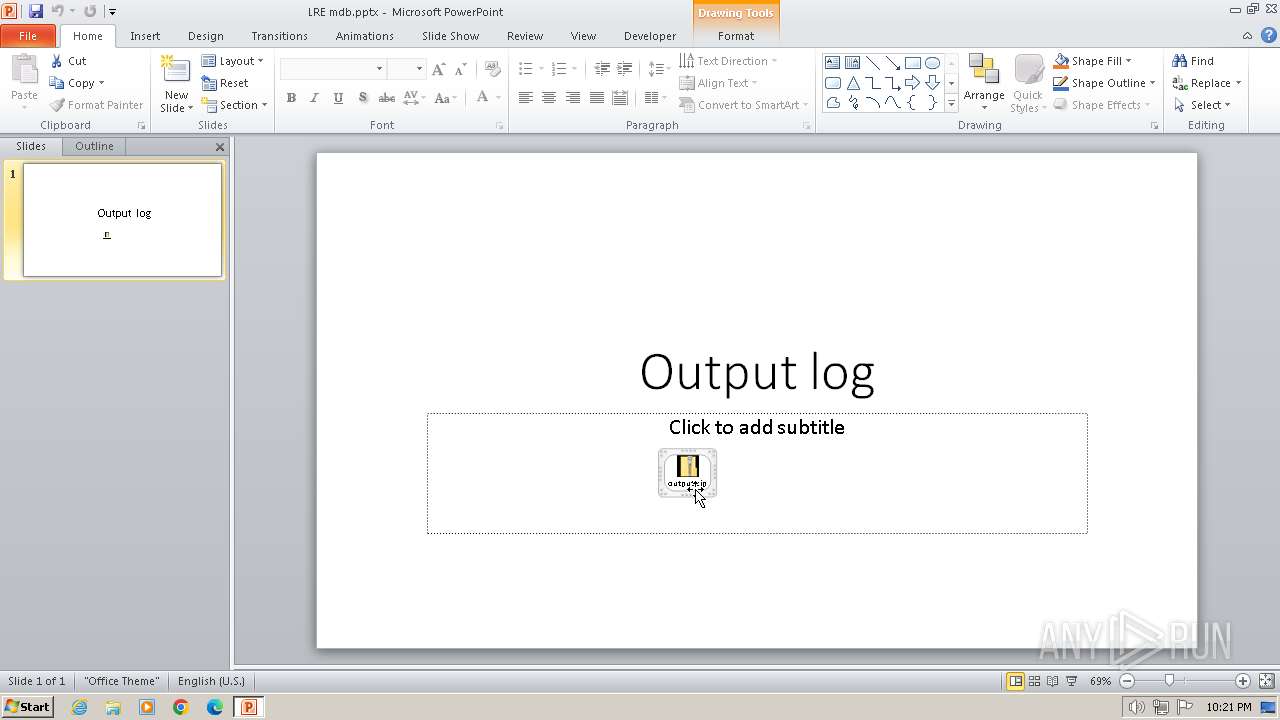The image size is (1280, 720).
Task: Open the font size combo box
Action: (406, 69)
